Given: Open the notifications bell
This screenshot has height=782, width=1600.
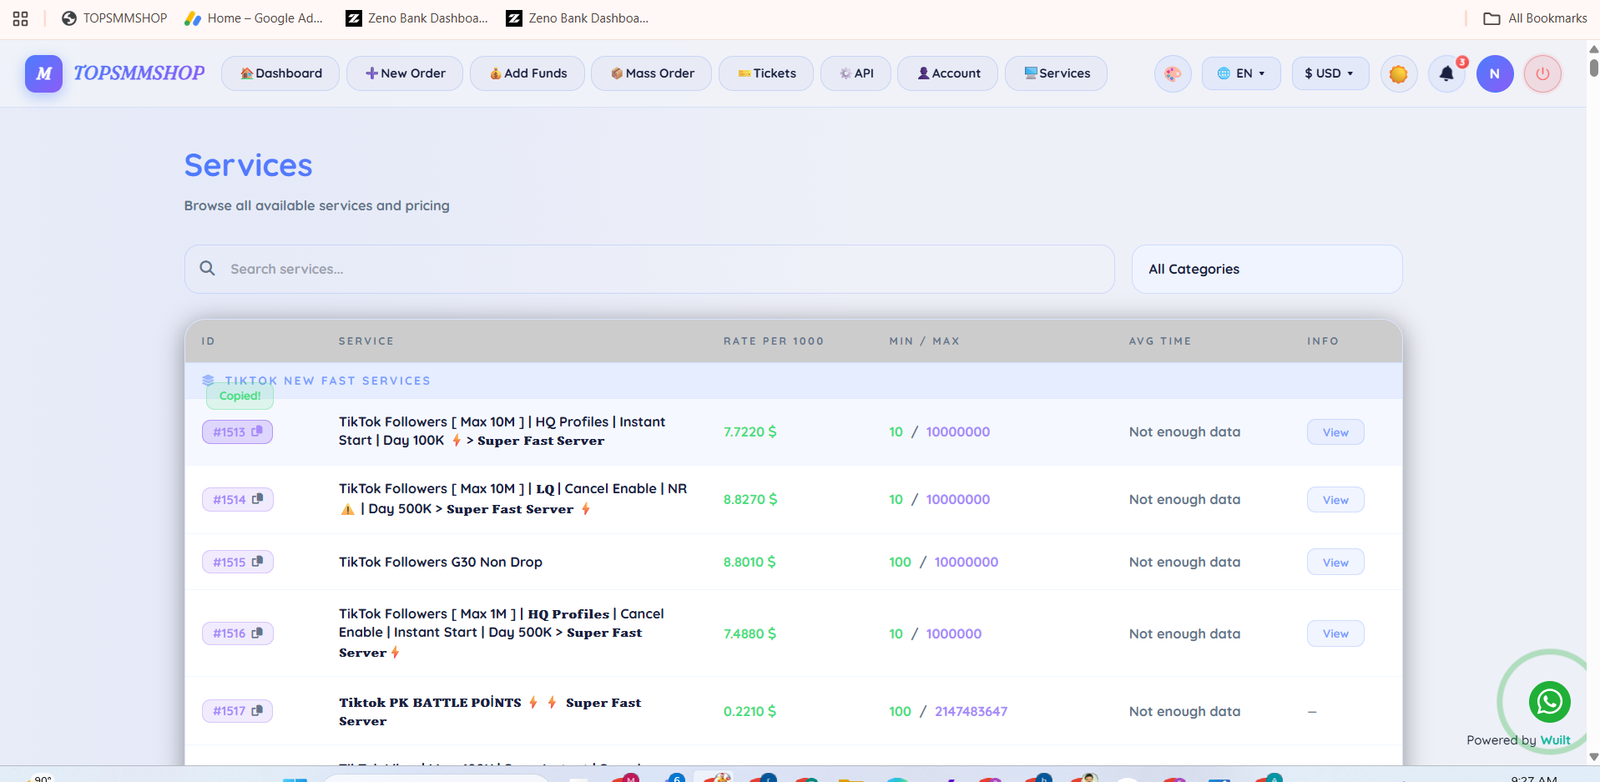Looking at the screenshot, I should click(1447, 73).
